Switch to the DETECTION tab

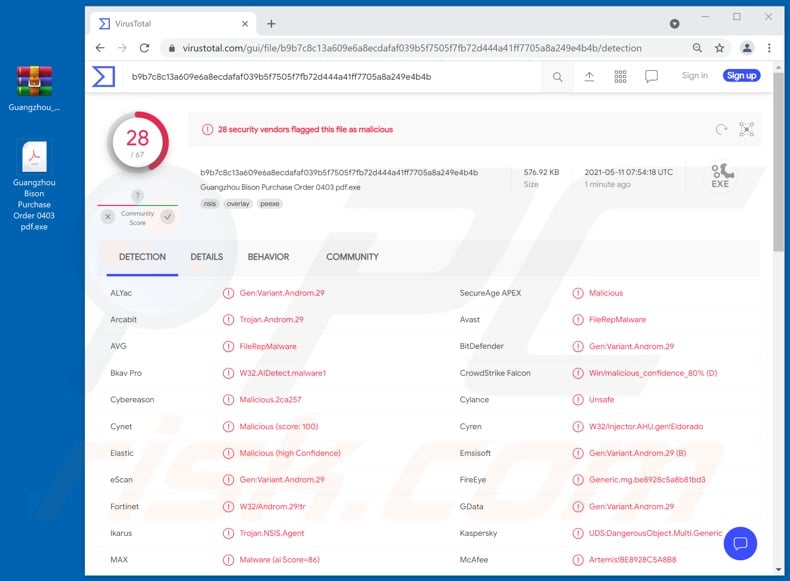coord(142,257)
